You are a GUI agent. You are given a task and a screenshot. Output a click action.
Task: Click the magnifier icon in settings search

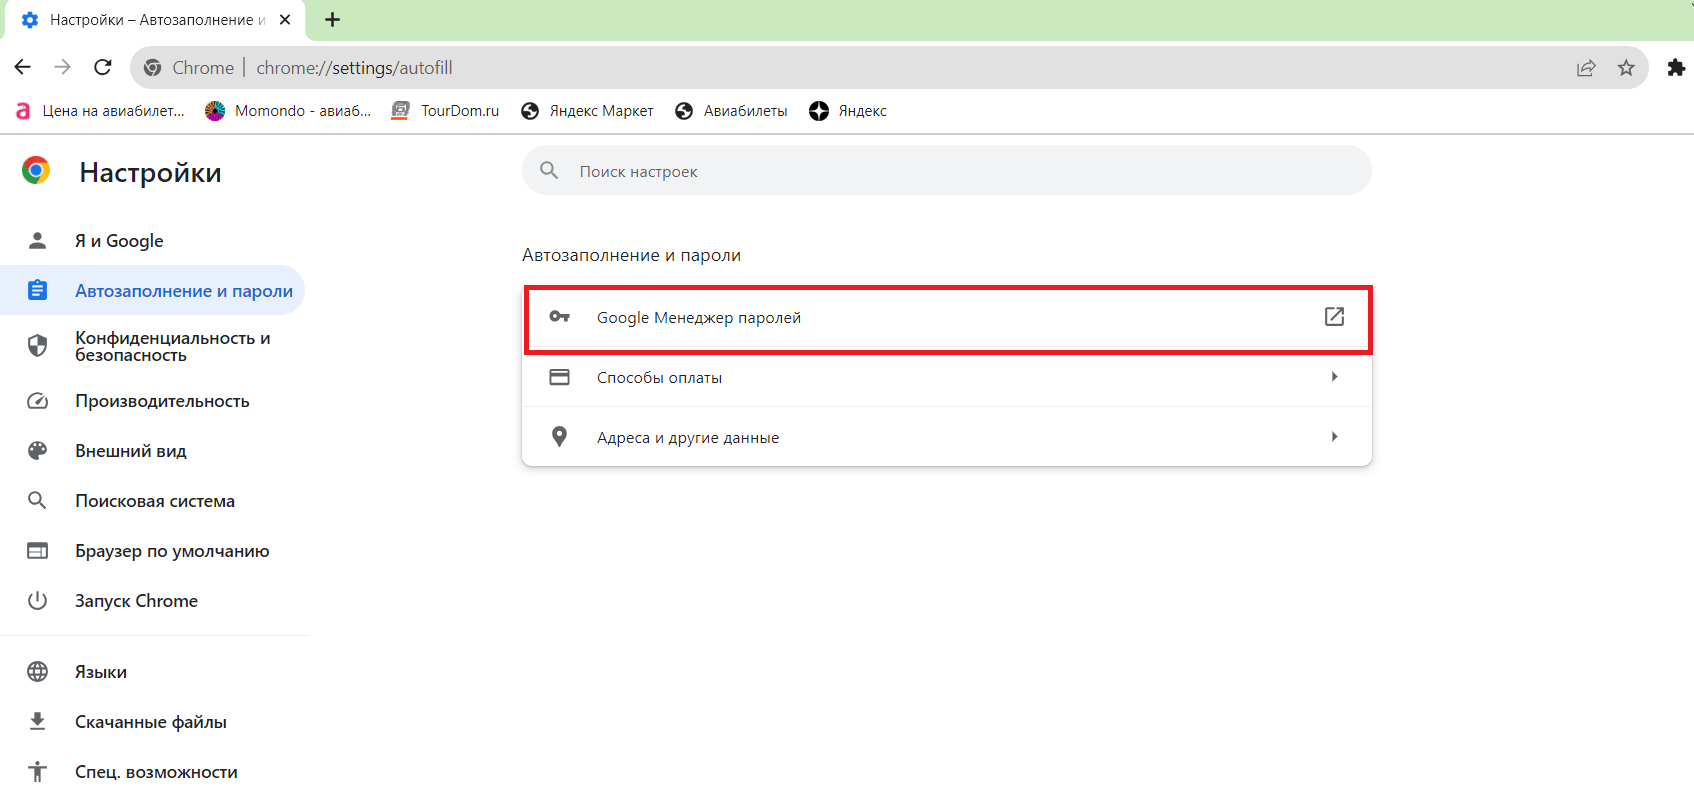(x=549, y=171)
